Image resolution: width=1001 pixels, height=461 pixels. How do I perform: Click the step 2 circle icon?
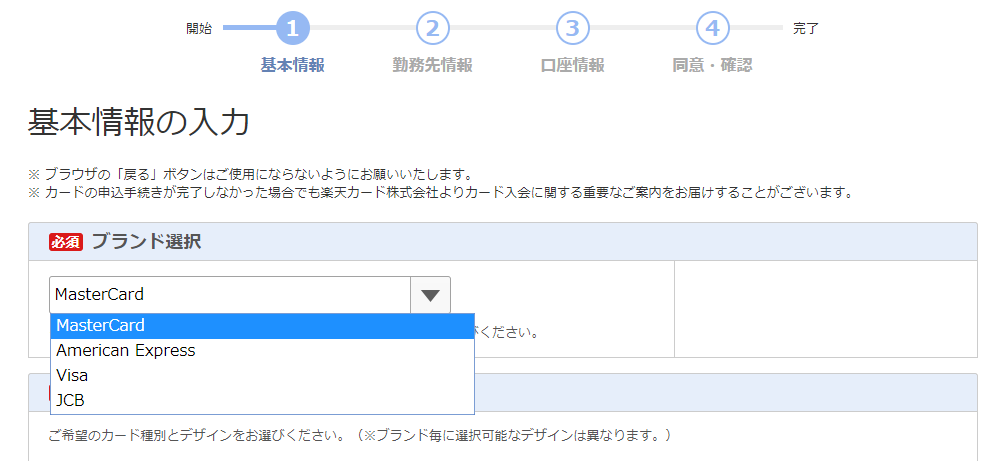[432, 28]
